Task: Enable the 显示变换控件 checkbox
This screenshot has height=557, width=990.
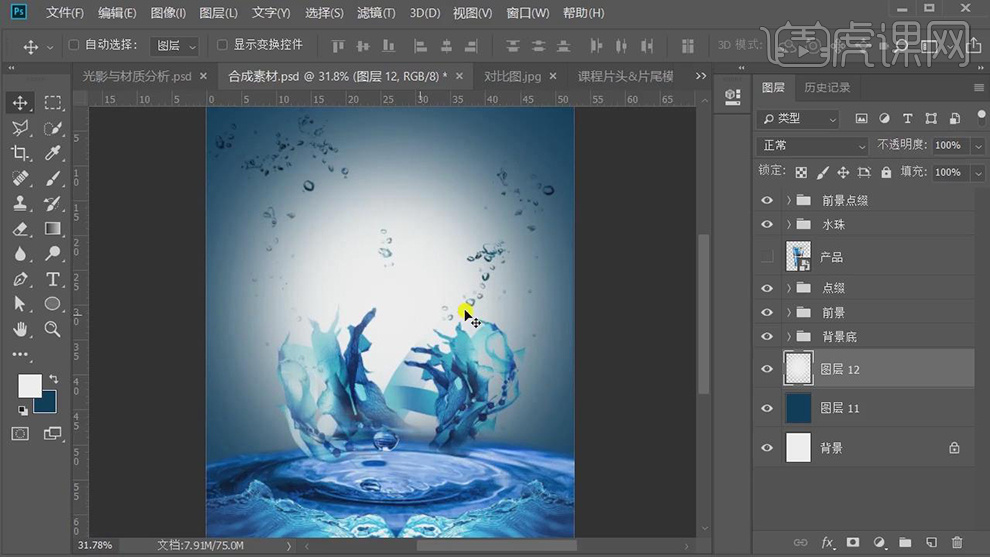Action: (222, 45)
